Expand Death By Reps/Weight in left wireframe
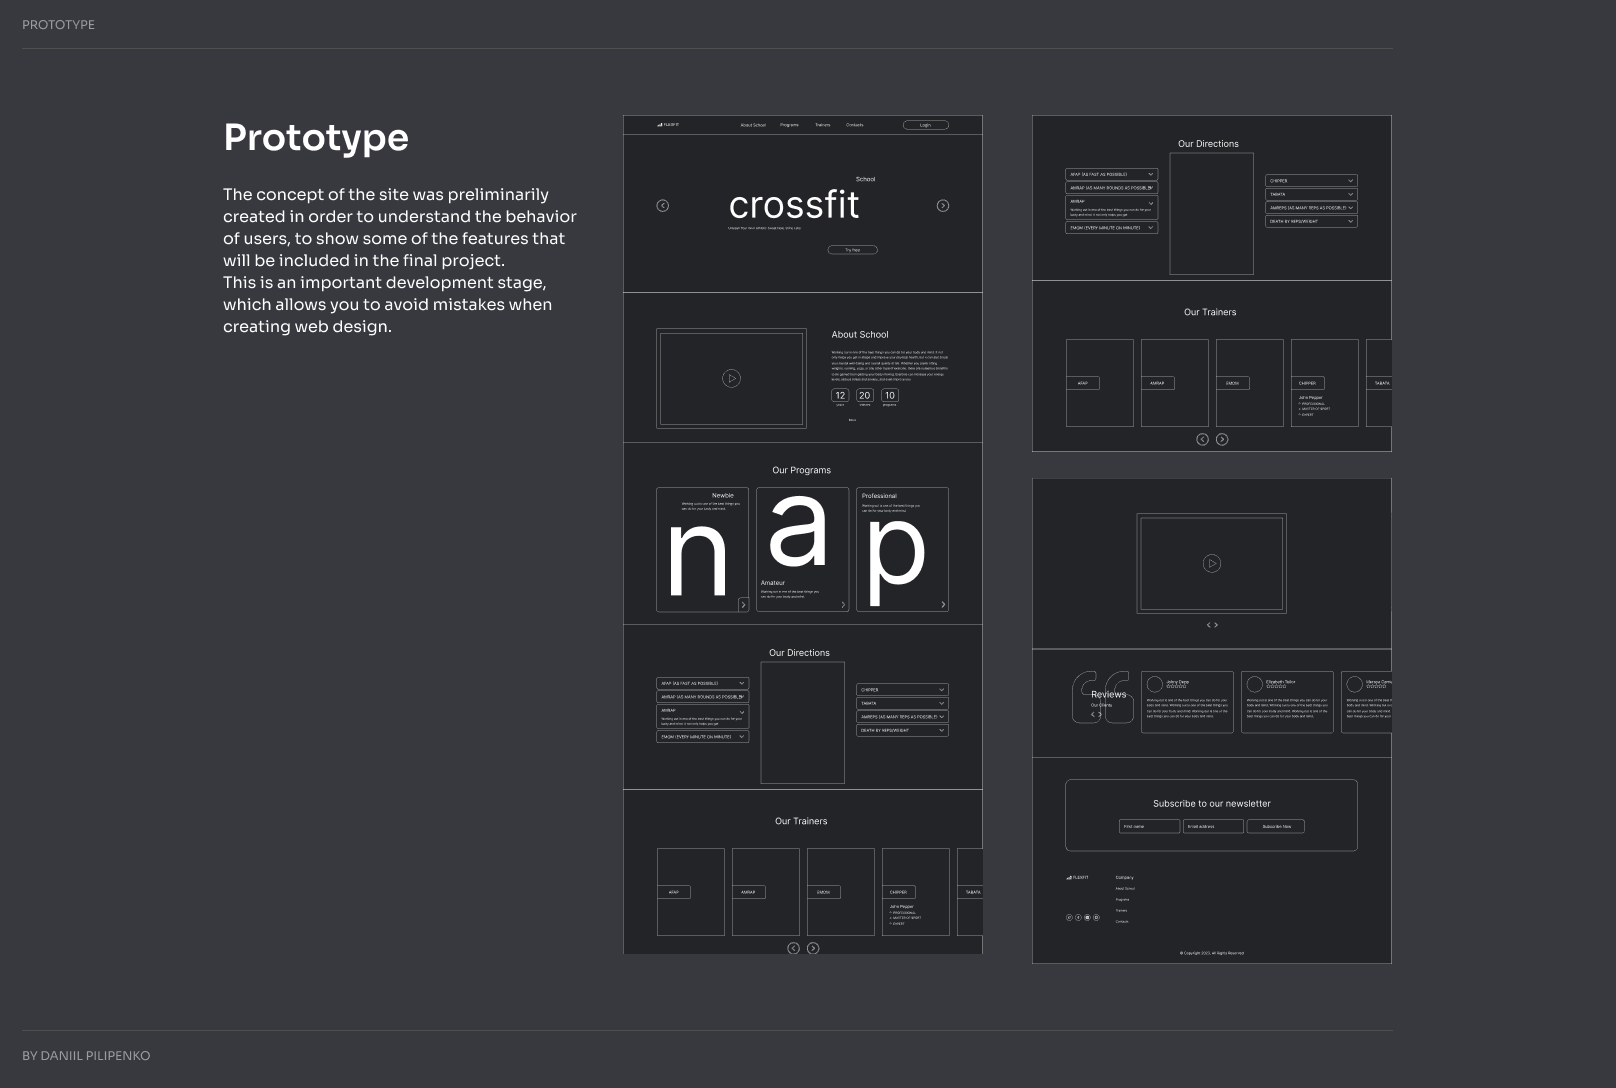The image size is (1616, 1088). [x=902, y=730]
